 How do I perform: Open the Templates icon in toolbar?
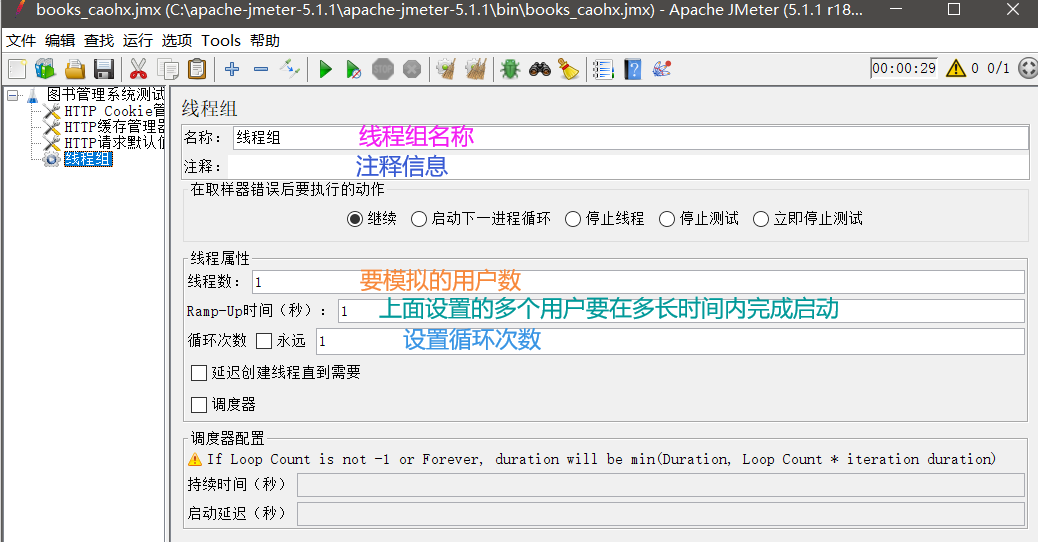click(46, 69)
